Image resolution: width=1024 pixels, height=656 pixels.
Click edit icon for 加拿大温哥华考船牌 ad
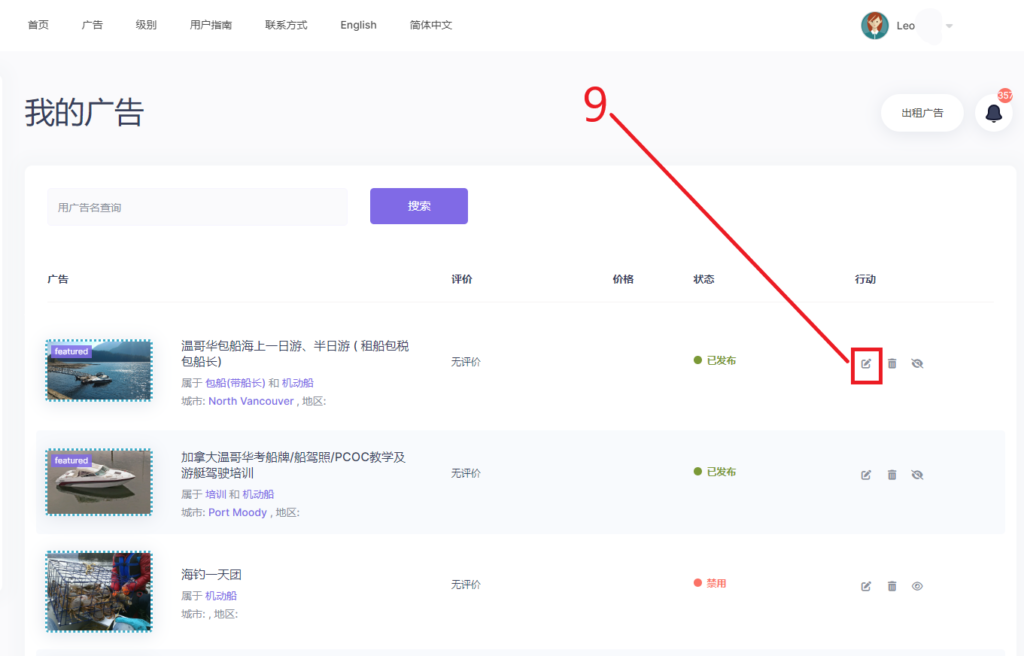click(x=866, y=475)
